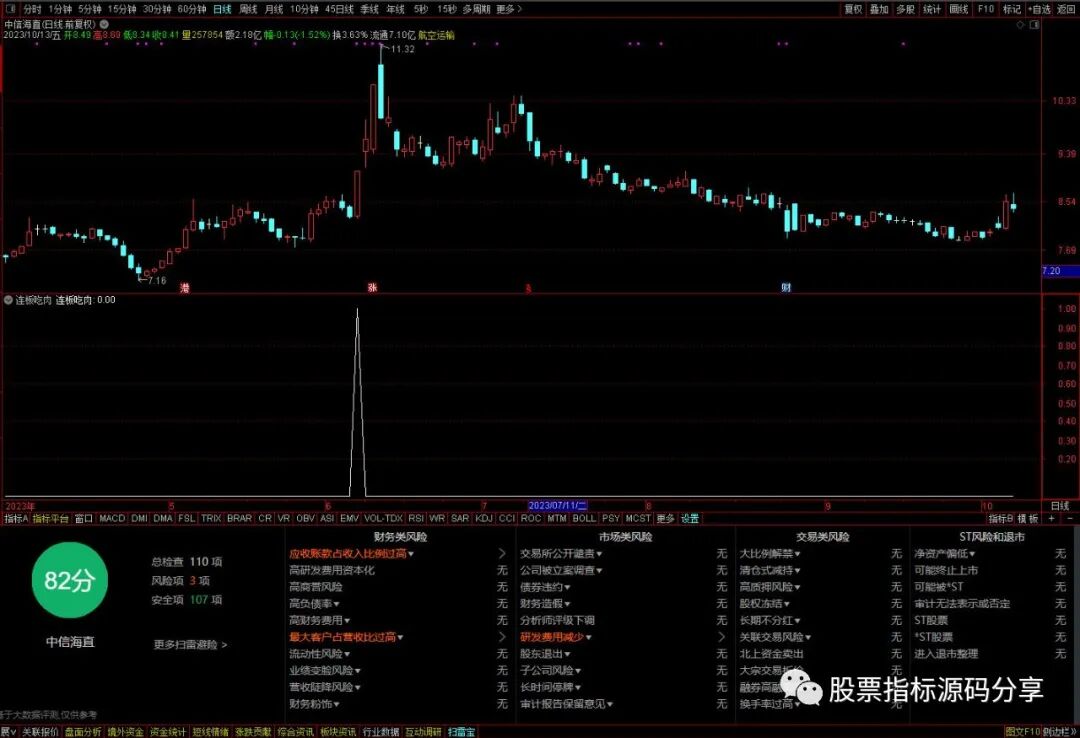Click the 2023/07/11 date marker on timeline
The height and width of the screenshot is (738, 1080).
click(x=558, y=505)
